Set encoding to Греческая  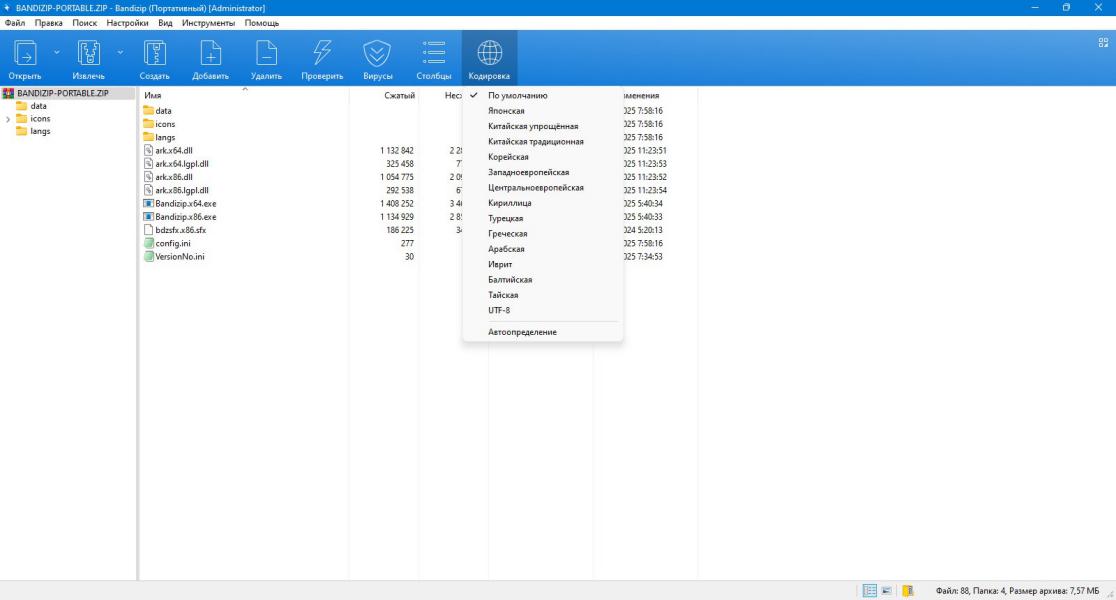click(x=542, y=233)
